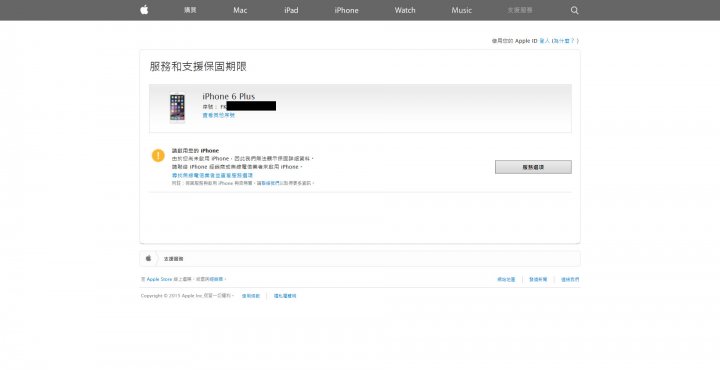Click the Apple logo in navigation bar
Screen dimensions: 720x370
[144, 10]
